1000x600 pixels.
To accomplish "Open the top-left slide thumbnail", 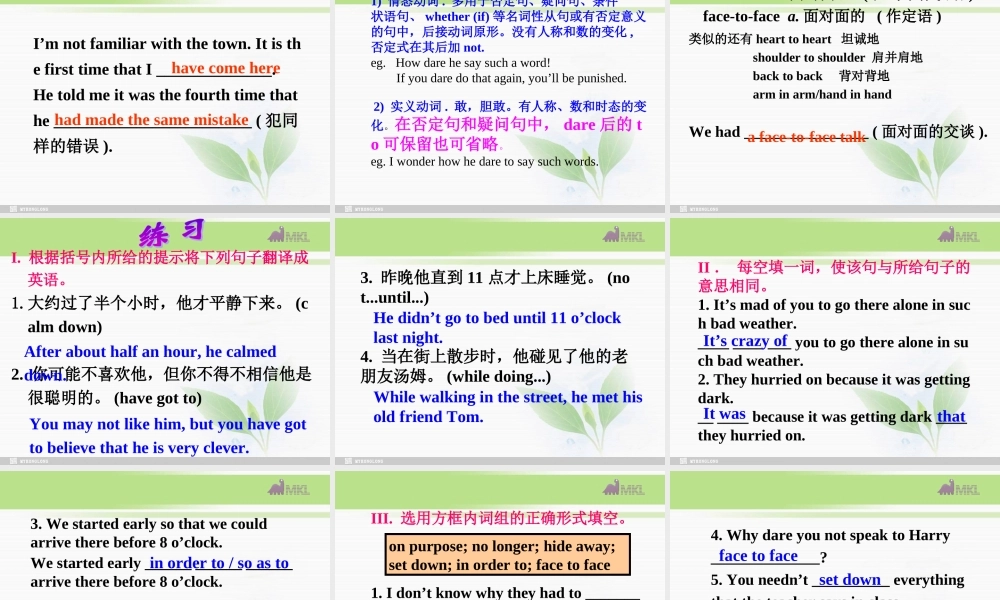I will [x=166, y=100].
